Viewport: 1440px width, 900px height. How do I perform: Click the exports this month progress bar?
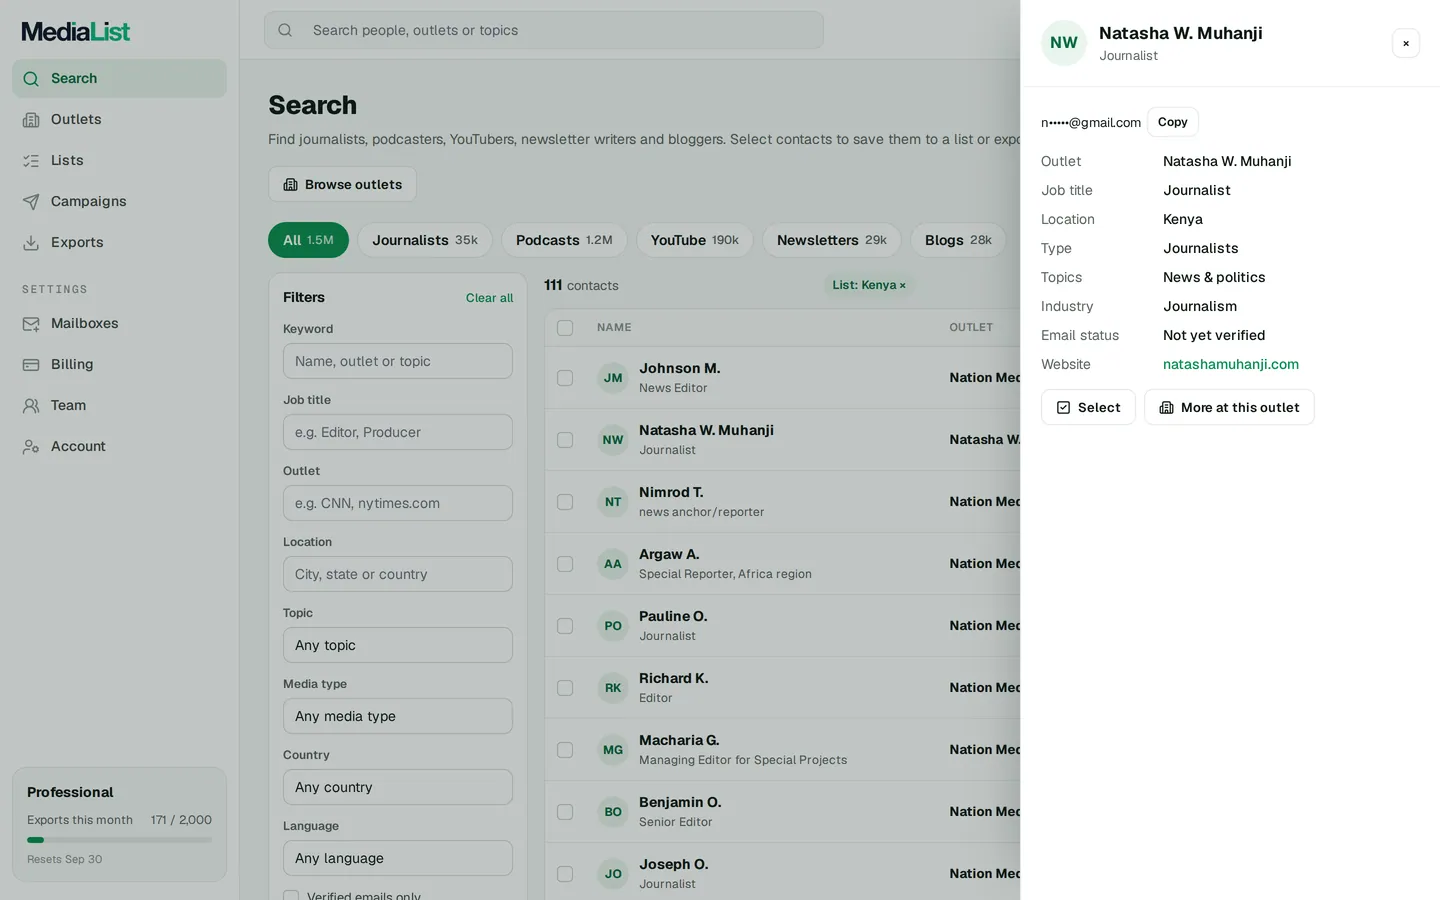(119, 840)
